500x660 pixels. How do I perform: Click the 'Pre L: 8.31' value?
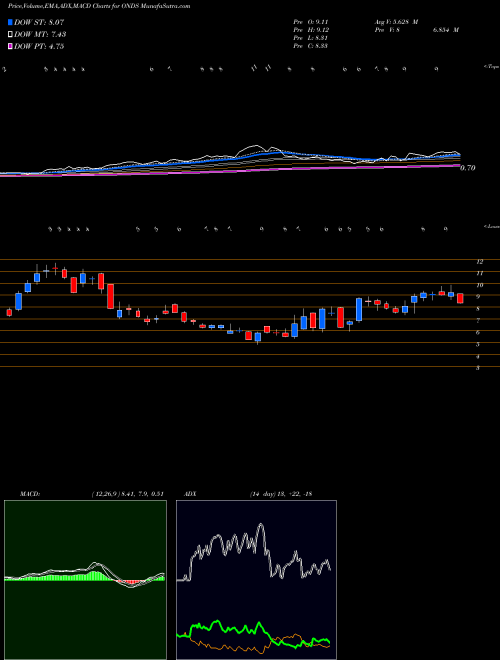pos(311,38)
